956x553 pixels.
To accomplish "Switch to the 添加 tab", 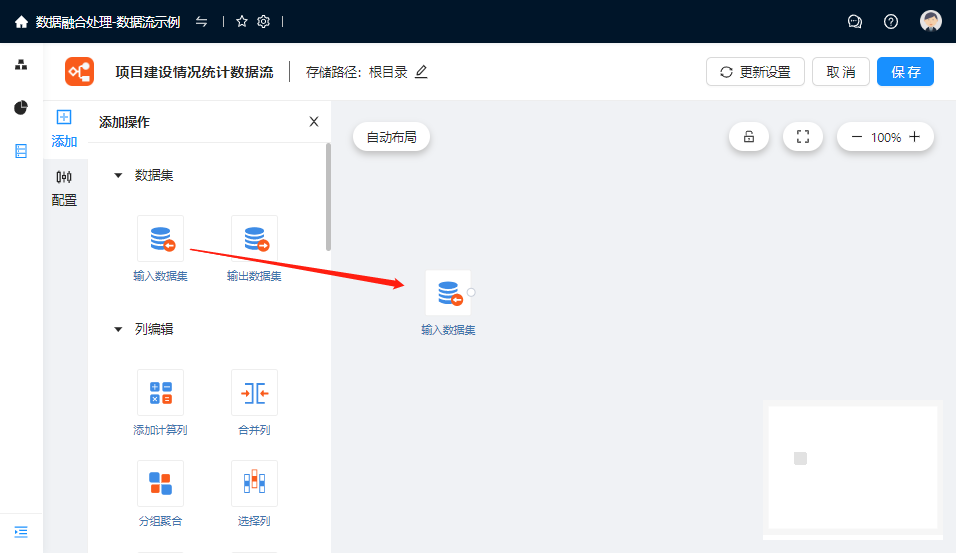I will (64, 128).
